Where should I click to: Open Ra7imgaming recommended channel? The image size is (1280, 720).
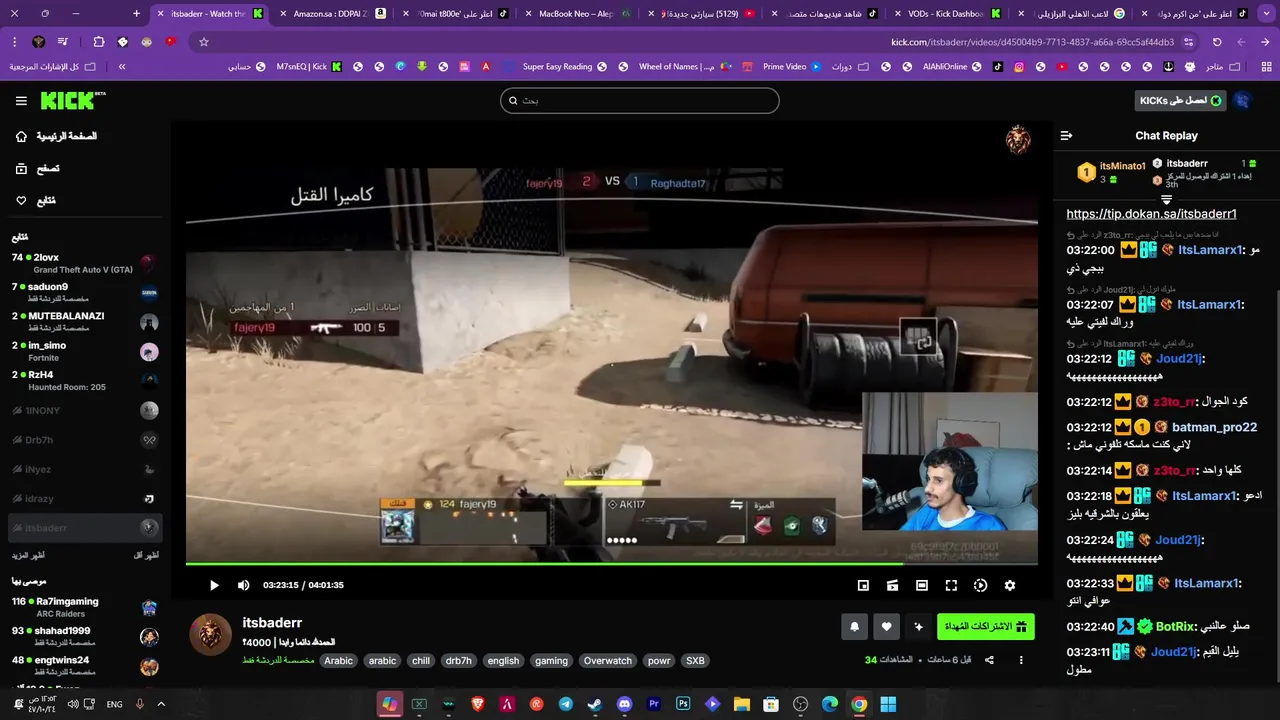click(x=85, y=607)
